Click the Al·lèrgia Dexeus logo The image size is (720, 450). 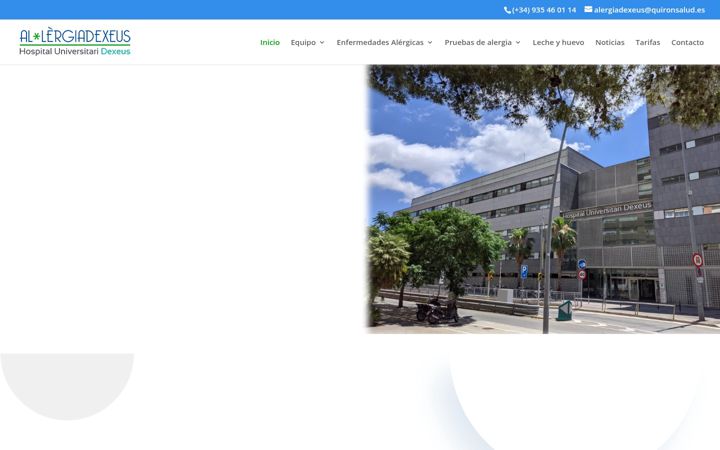75,41
